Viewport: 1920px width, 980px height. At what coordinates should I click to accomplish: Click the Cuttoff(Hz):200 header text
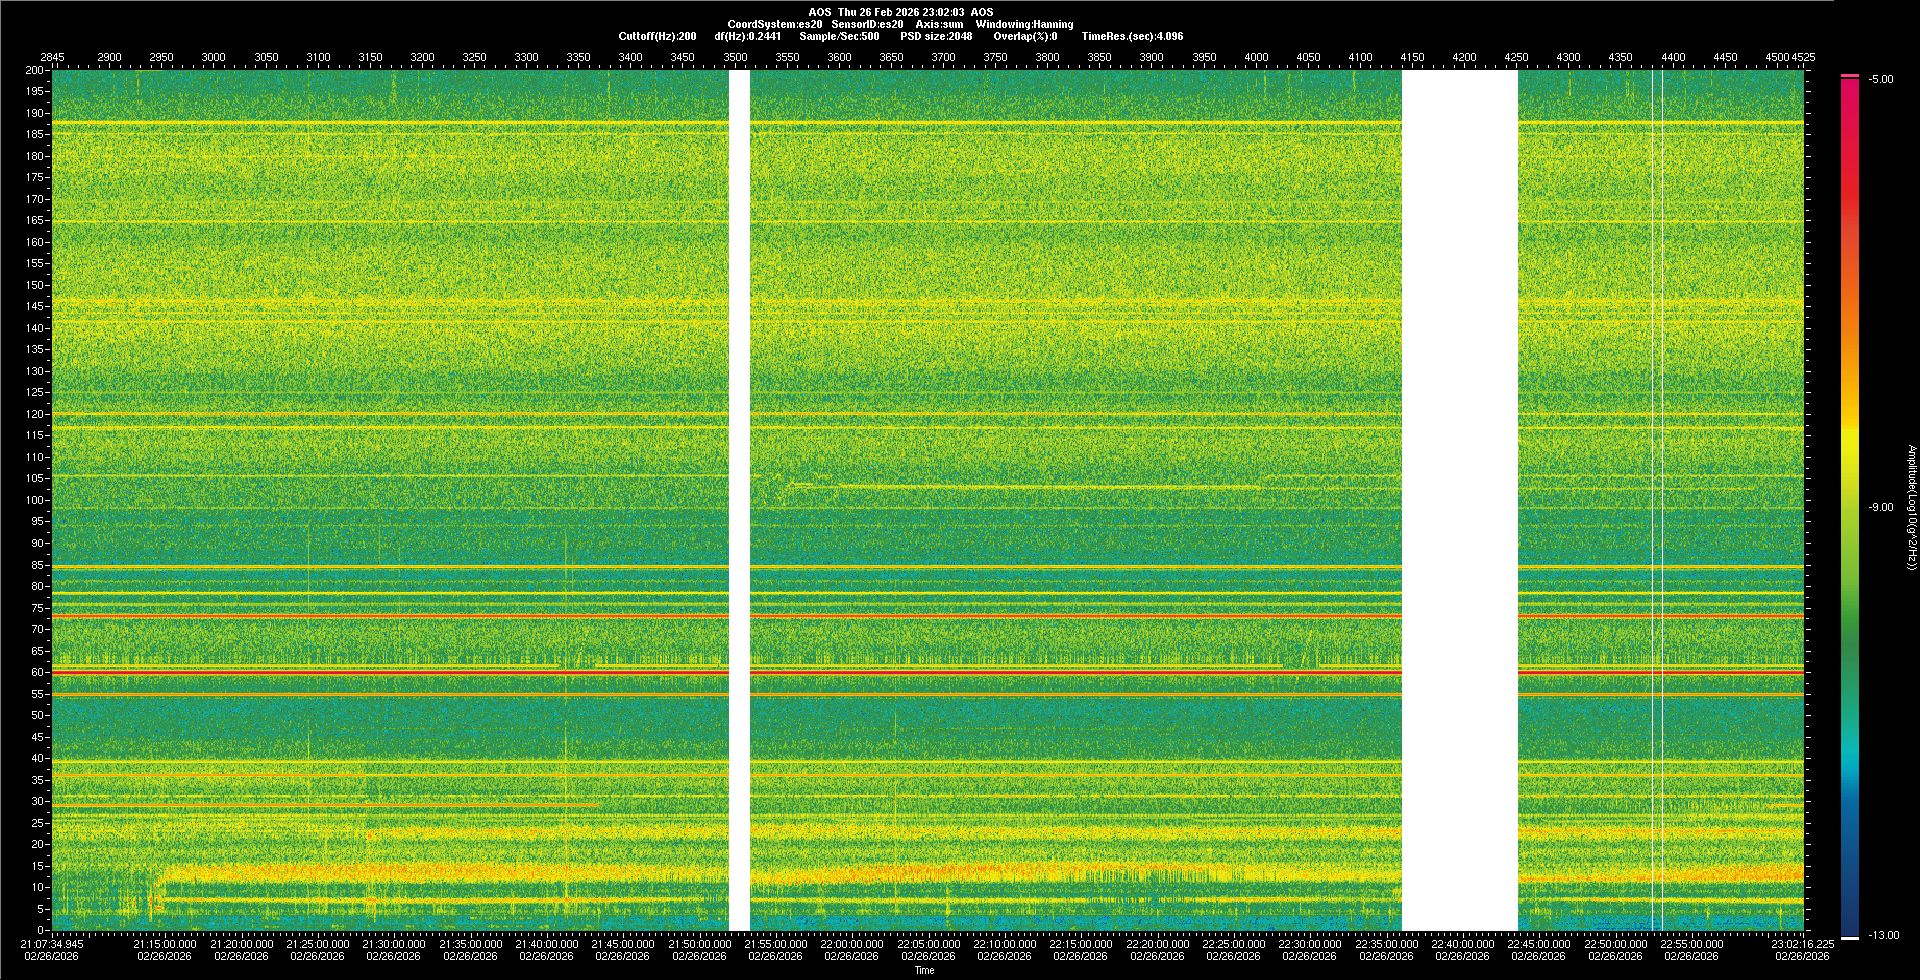coord(657,36)
